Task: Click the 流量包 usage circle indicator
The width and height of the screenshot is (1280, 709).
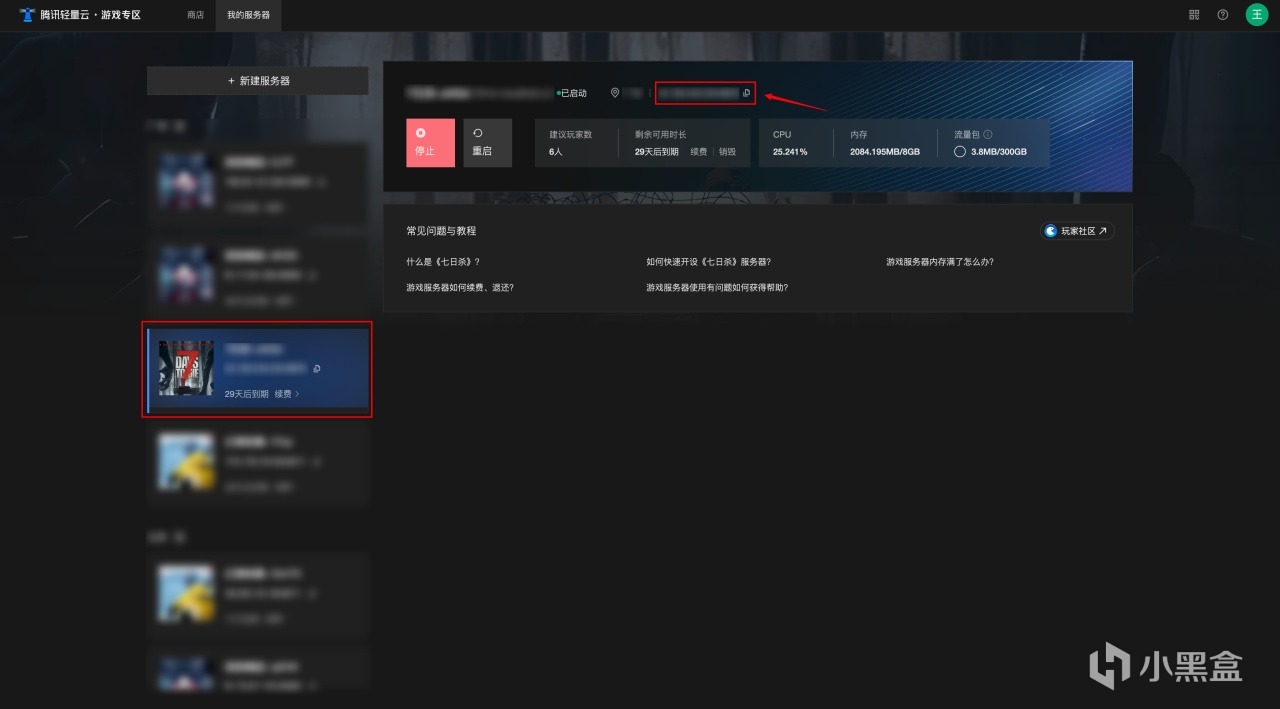Action: [x=960, y=152]
